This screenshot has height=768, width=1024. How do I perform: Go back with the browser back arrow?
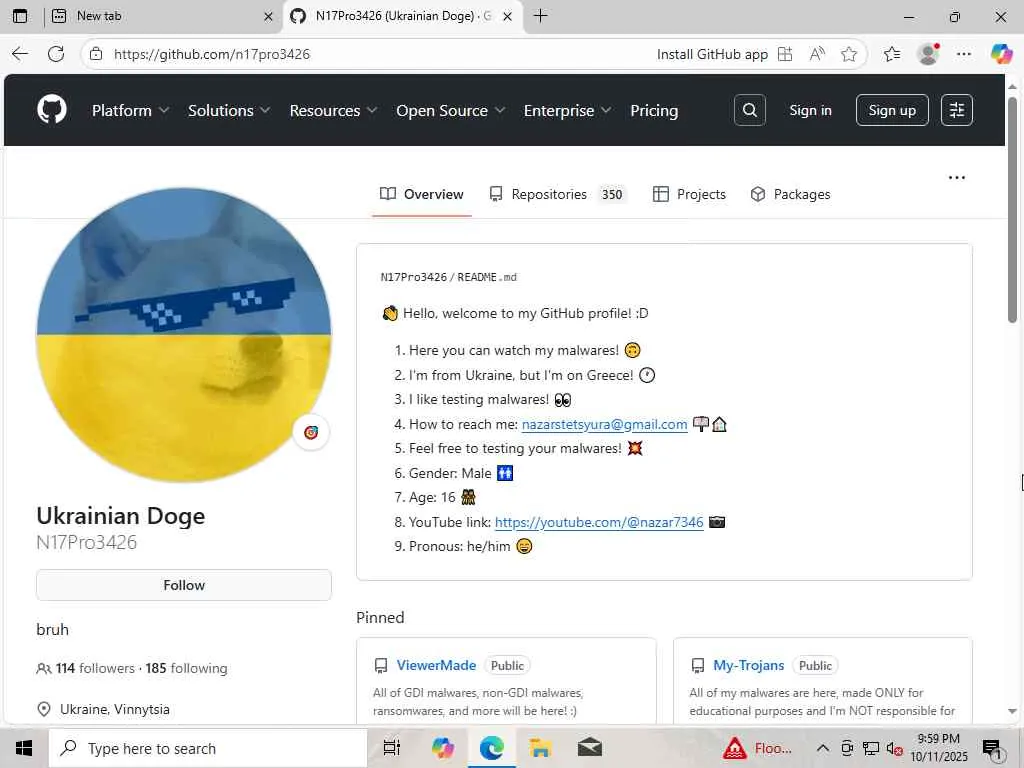click(x=20, y=54)
